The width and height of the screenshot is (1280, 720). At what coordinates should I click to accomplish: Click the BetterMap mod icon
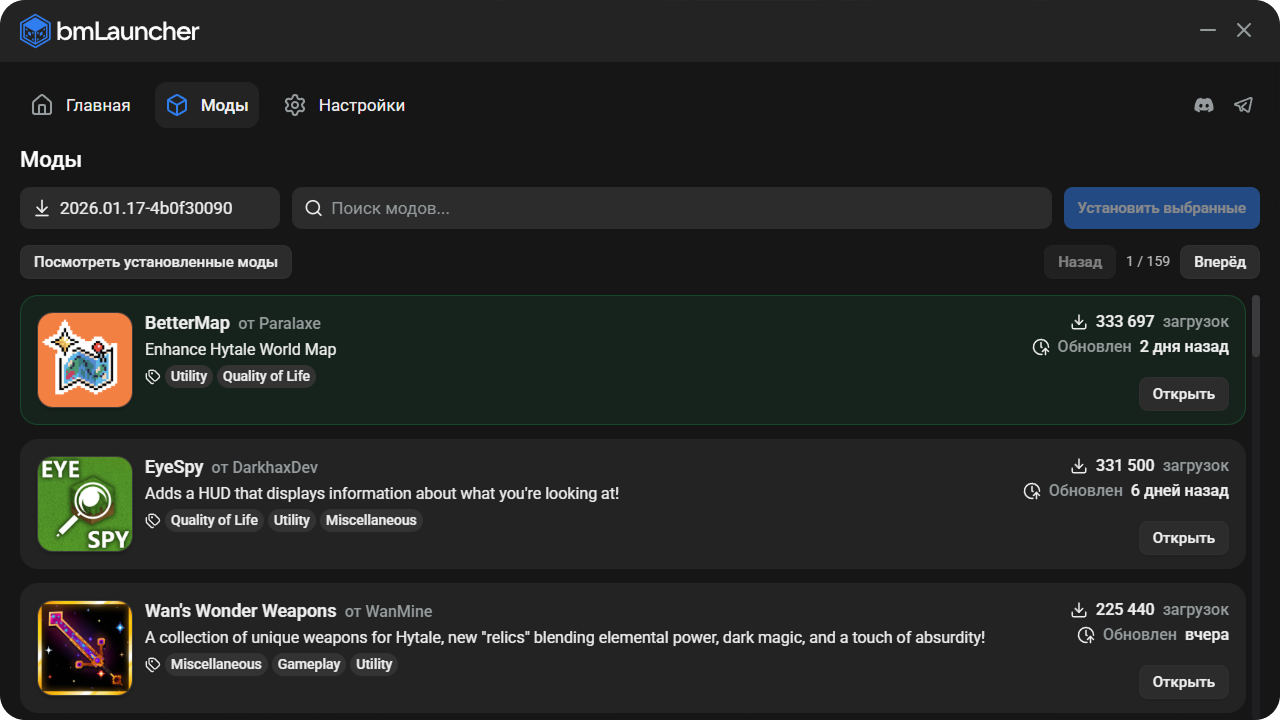[85, 360]
